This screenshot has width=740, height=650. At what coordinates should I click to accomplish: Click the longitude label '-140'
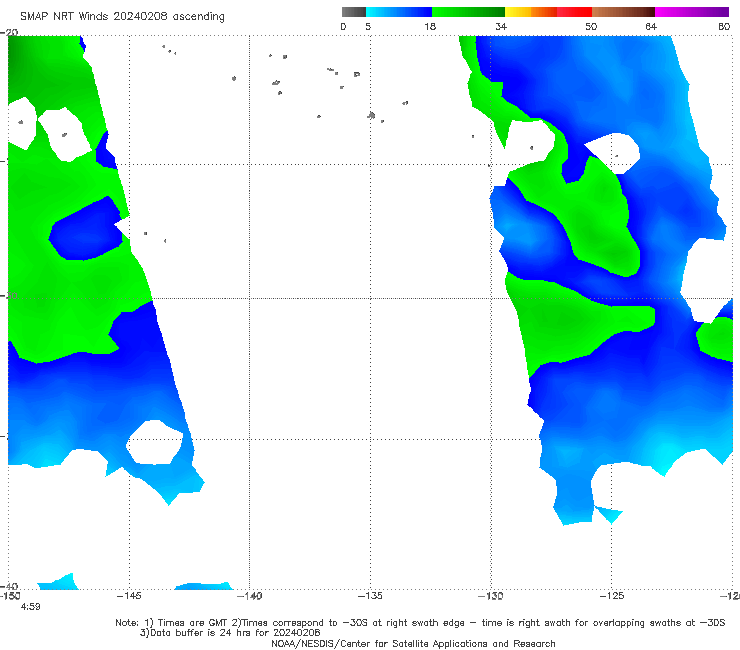(x=249, y=596)
